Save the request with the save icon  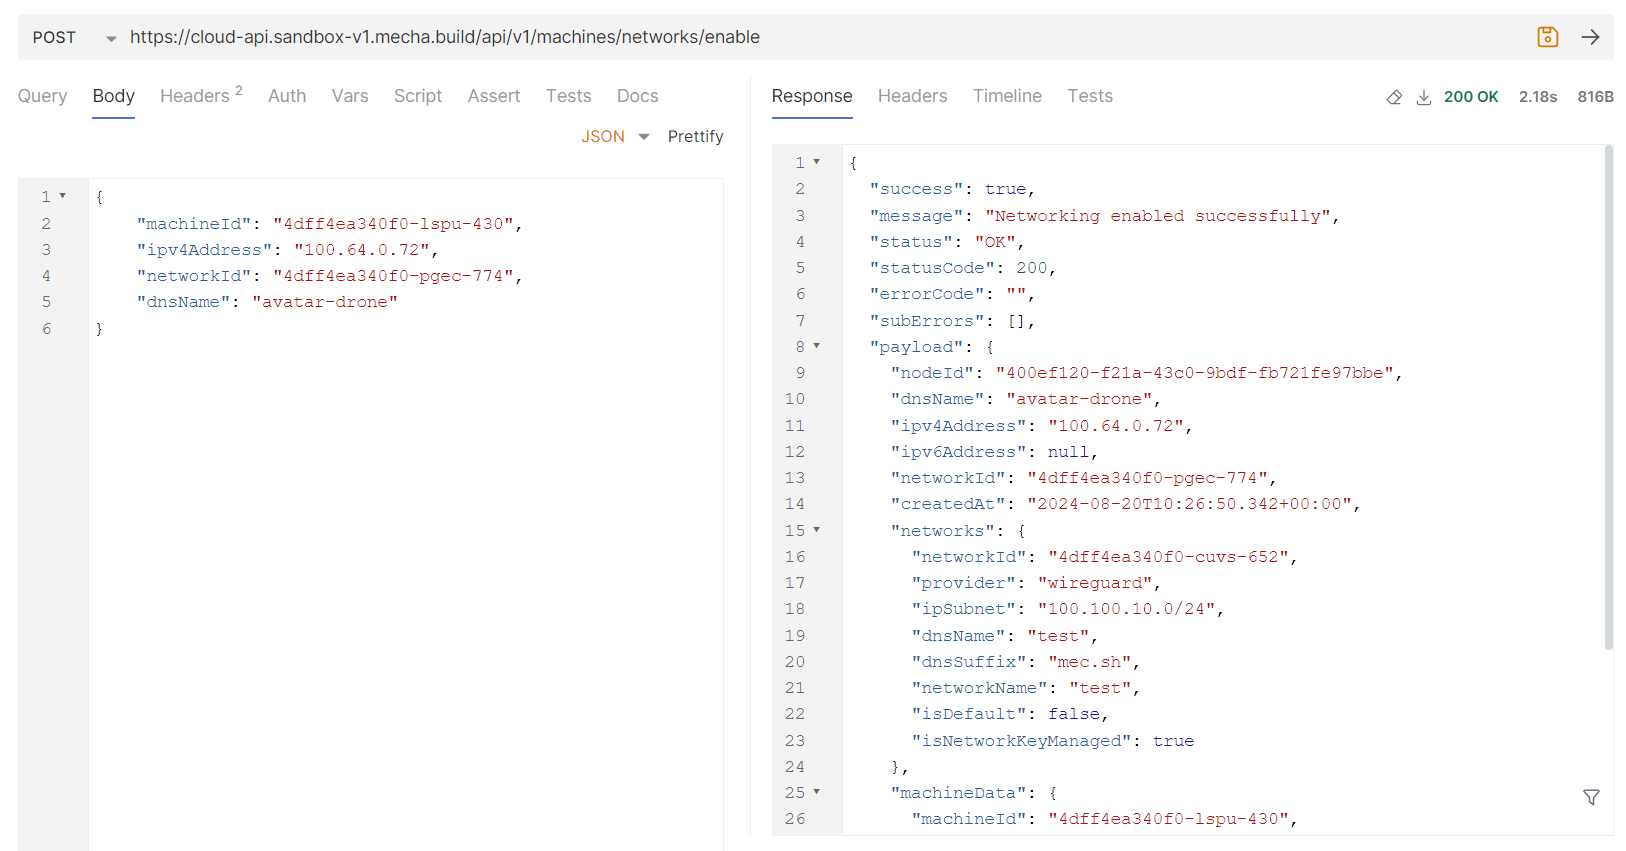coord(1547,37)
